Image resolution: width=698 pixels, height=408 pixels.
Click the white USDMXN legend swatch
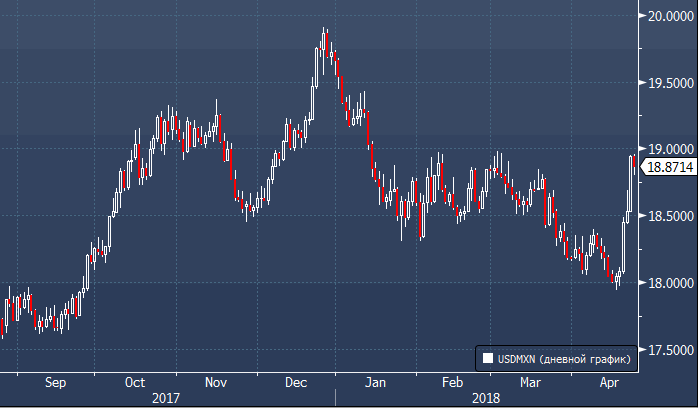pos(487,357)
